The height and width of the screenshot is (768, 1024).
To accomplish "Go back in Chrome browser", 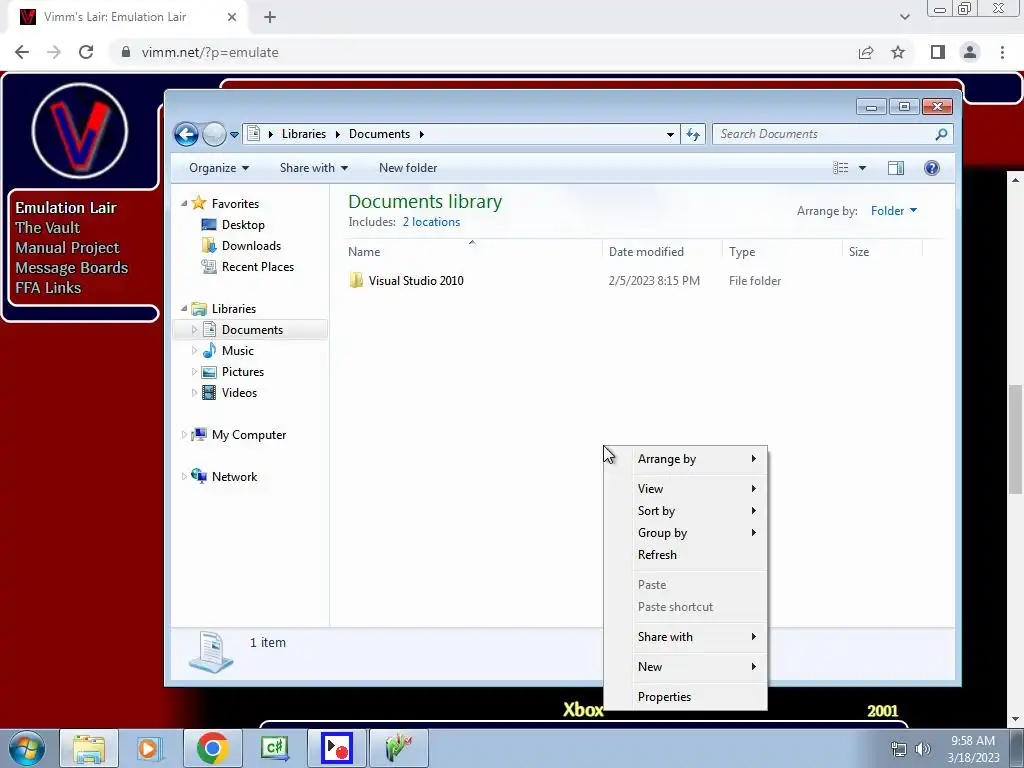I will pos(22,52).
